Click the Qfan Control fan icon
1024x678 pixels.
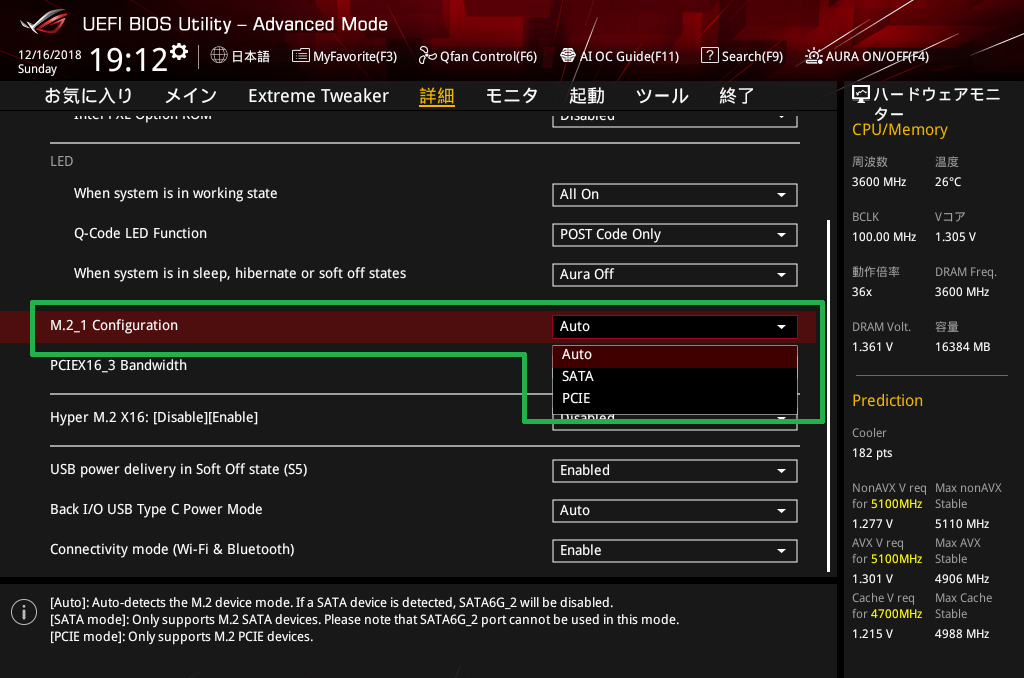[427, 56]
